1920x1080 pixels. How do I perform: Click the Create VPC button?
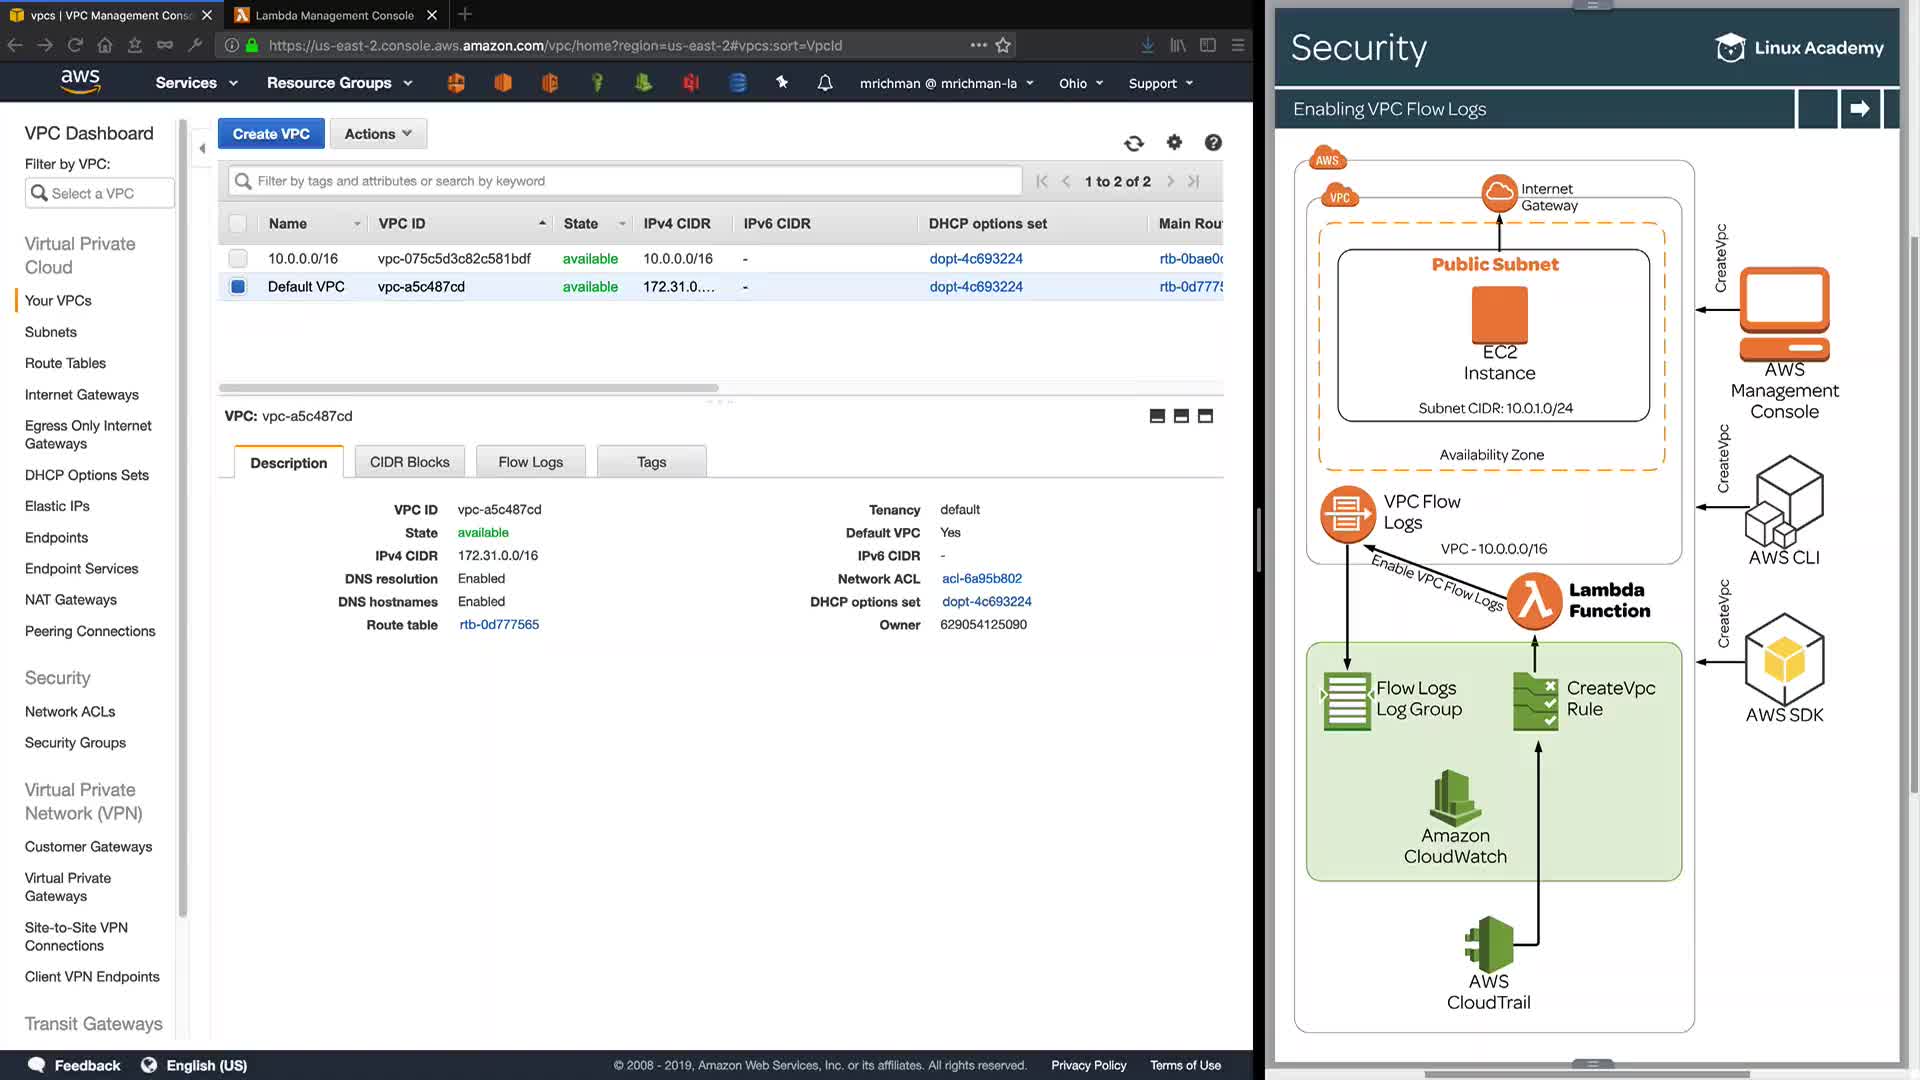271,134
